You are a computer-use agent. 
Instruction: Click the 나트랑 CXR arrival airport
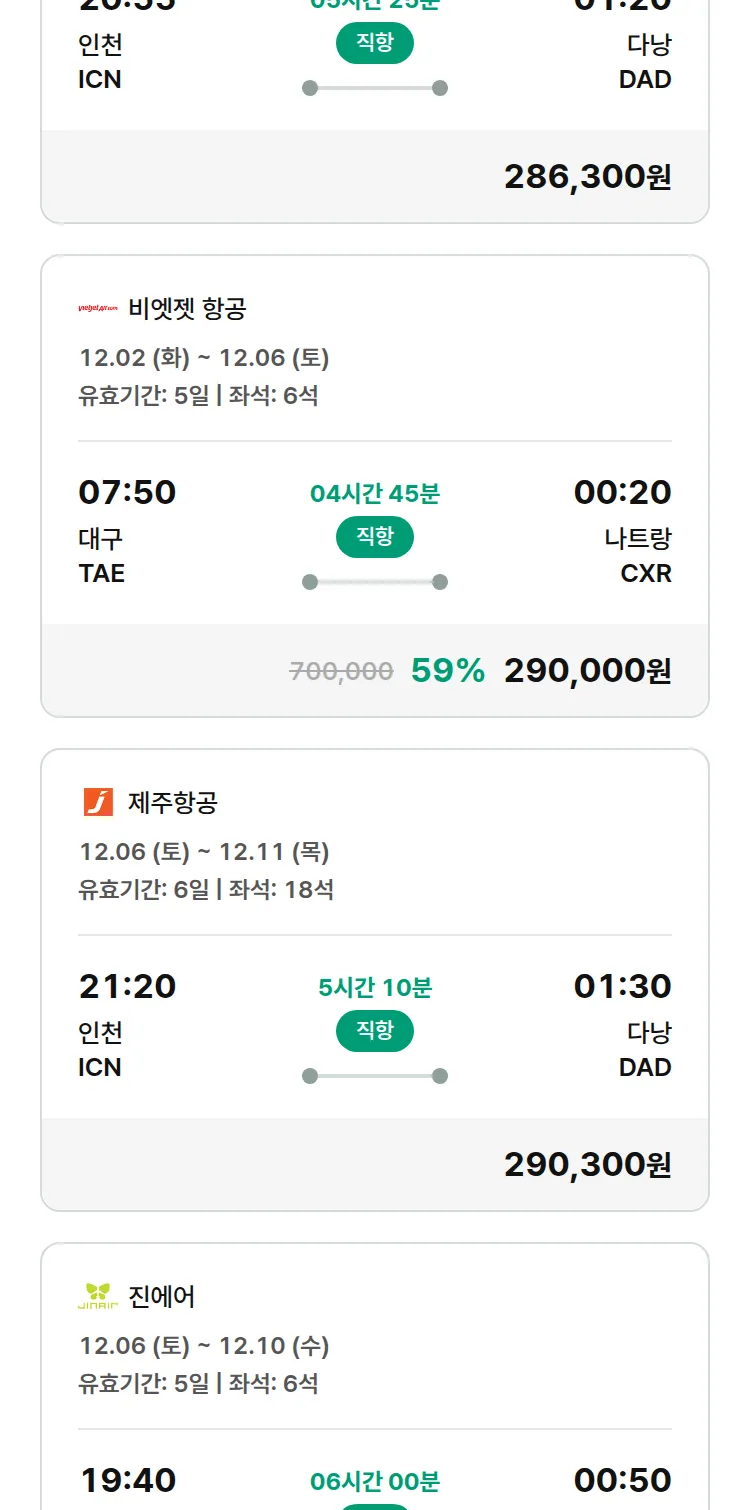coord(638,556)
